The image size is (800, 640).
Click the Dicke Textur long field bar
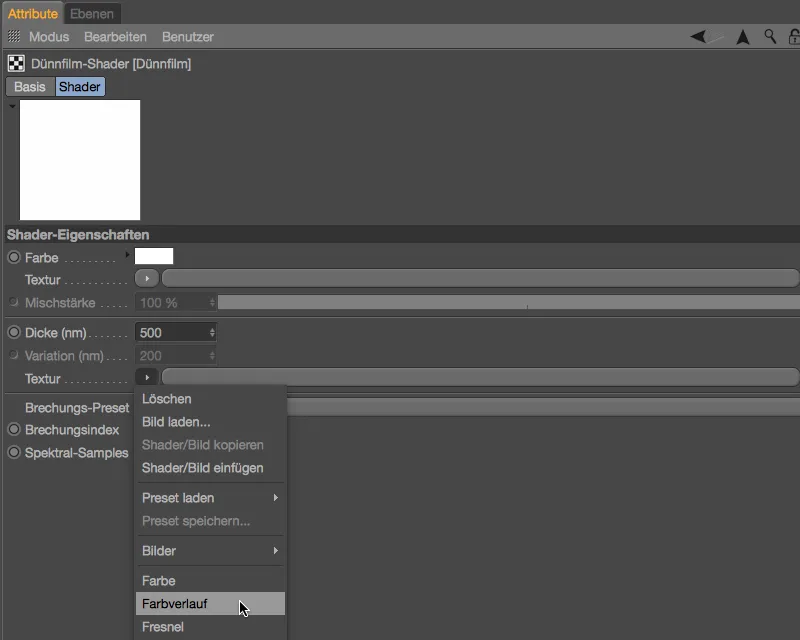[x=480, y=378]
